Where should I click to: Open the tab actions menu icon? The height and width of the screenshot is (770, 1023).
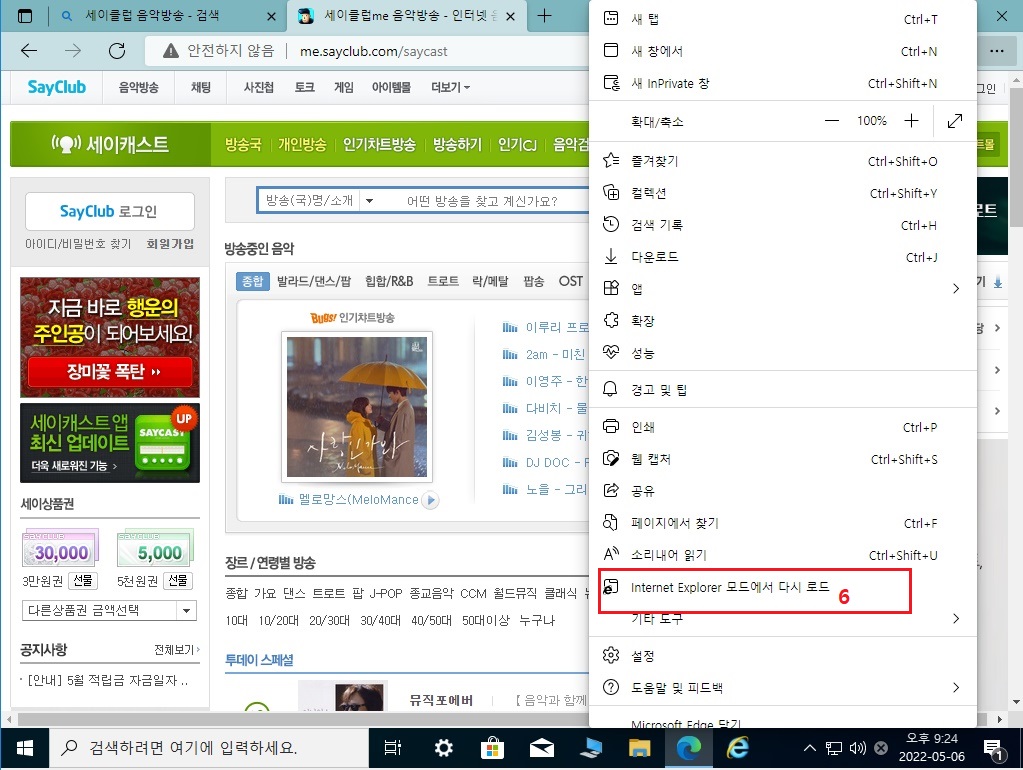pos(25,16)
